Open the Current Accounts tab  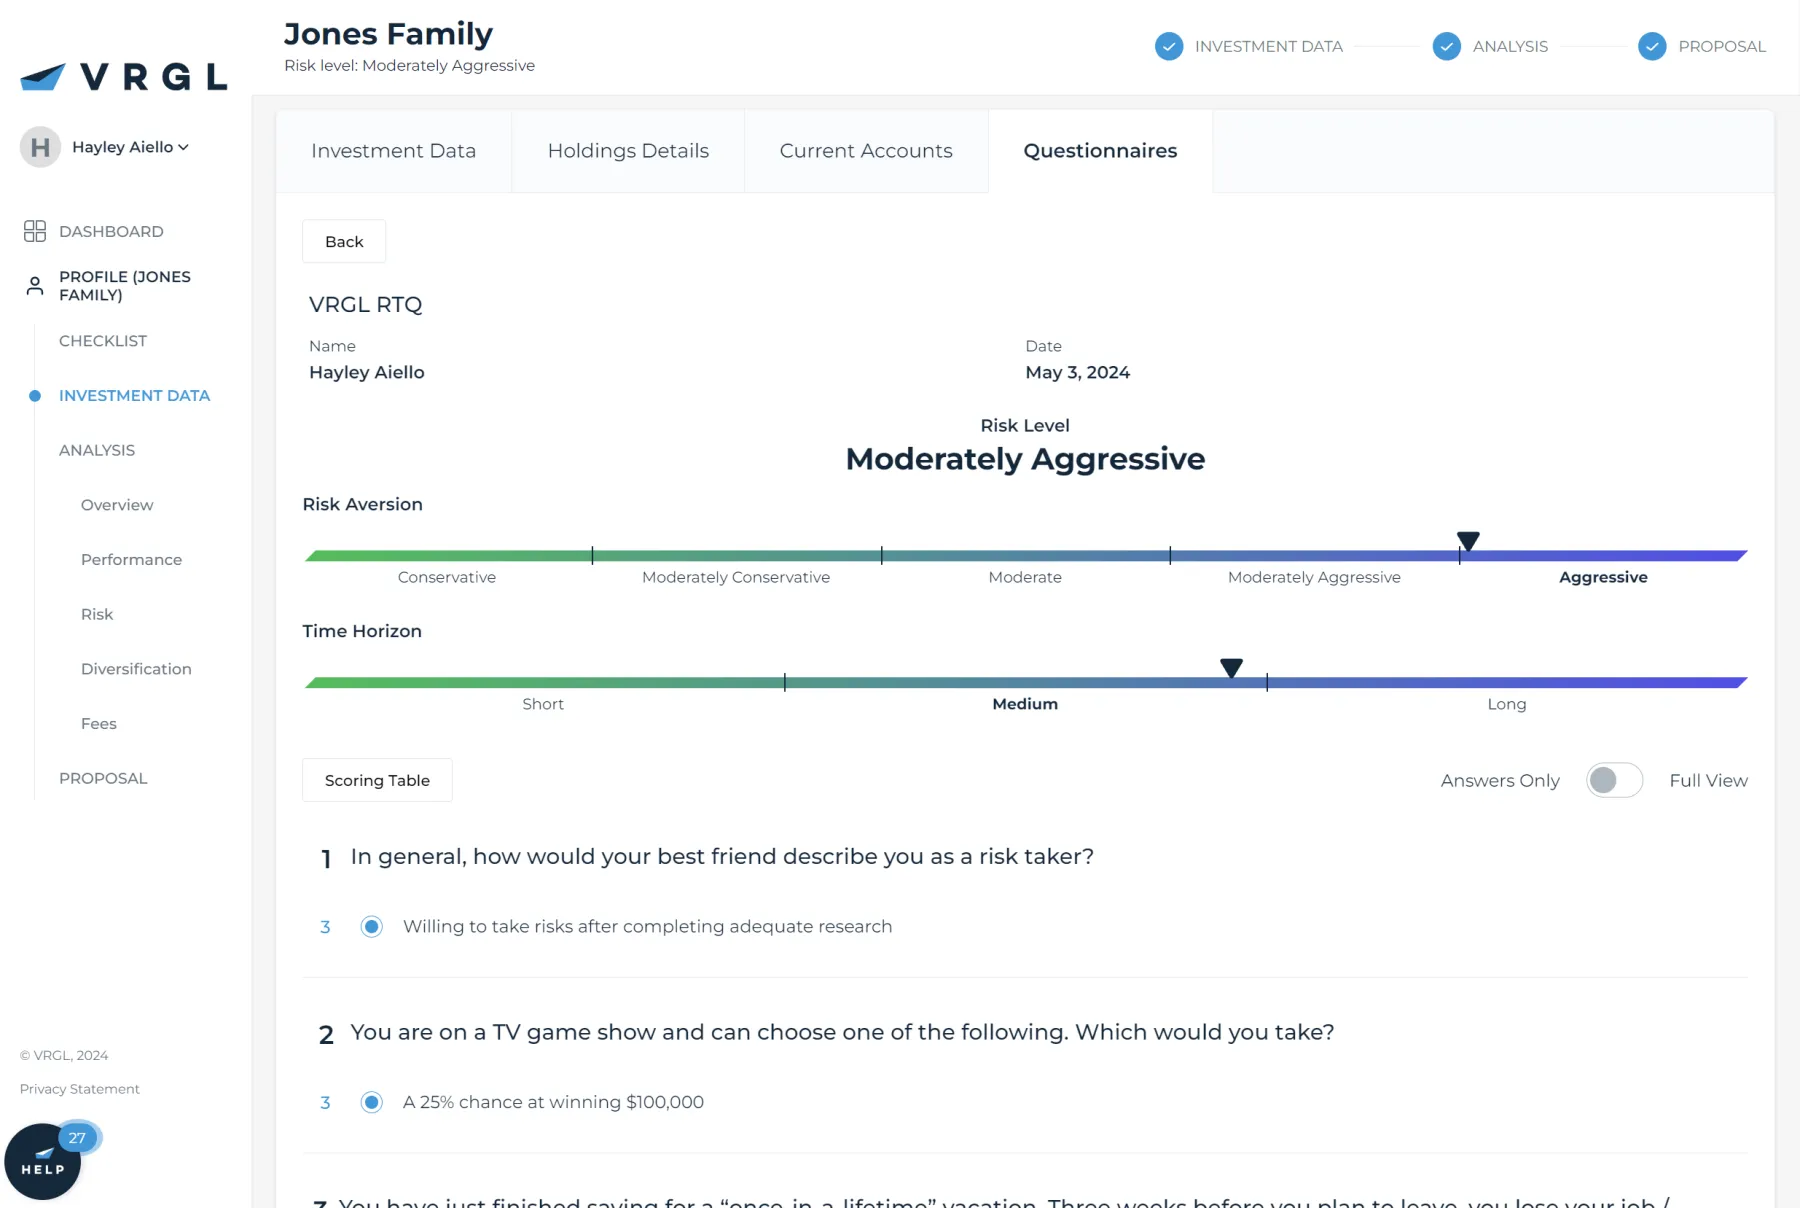[x=866, y=151]
